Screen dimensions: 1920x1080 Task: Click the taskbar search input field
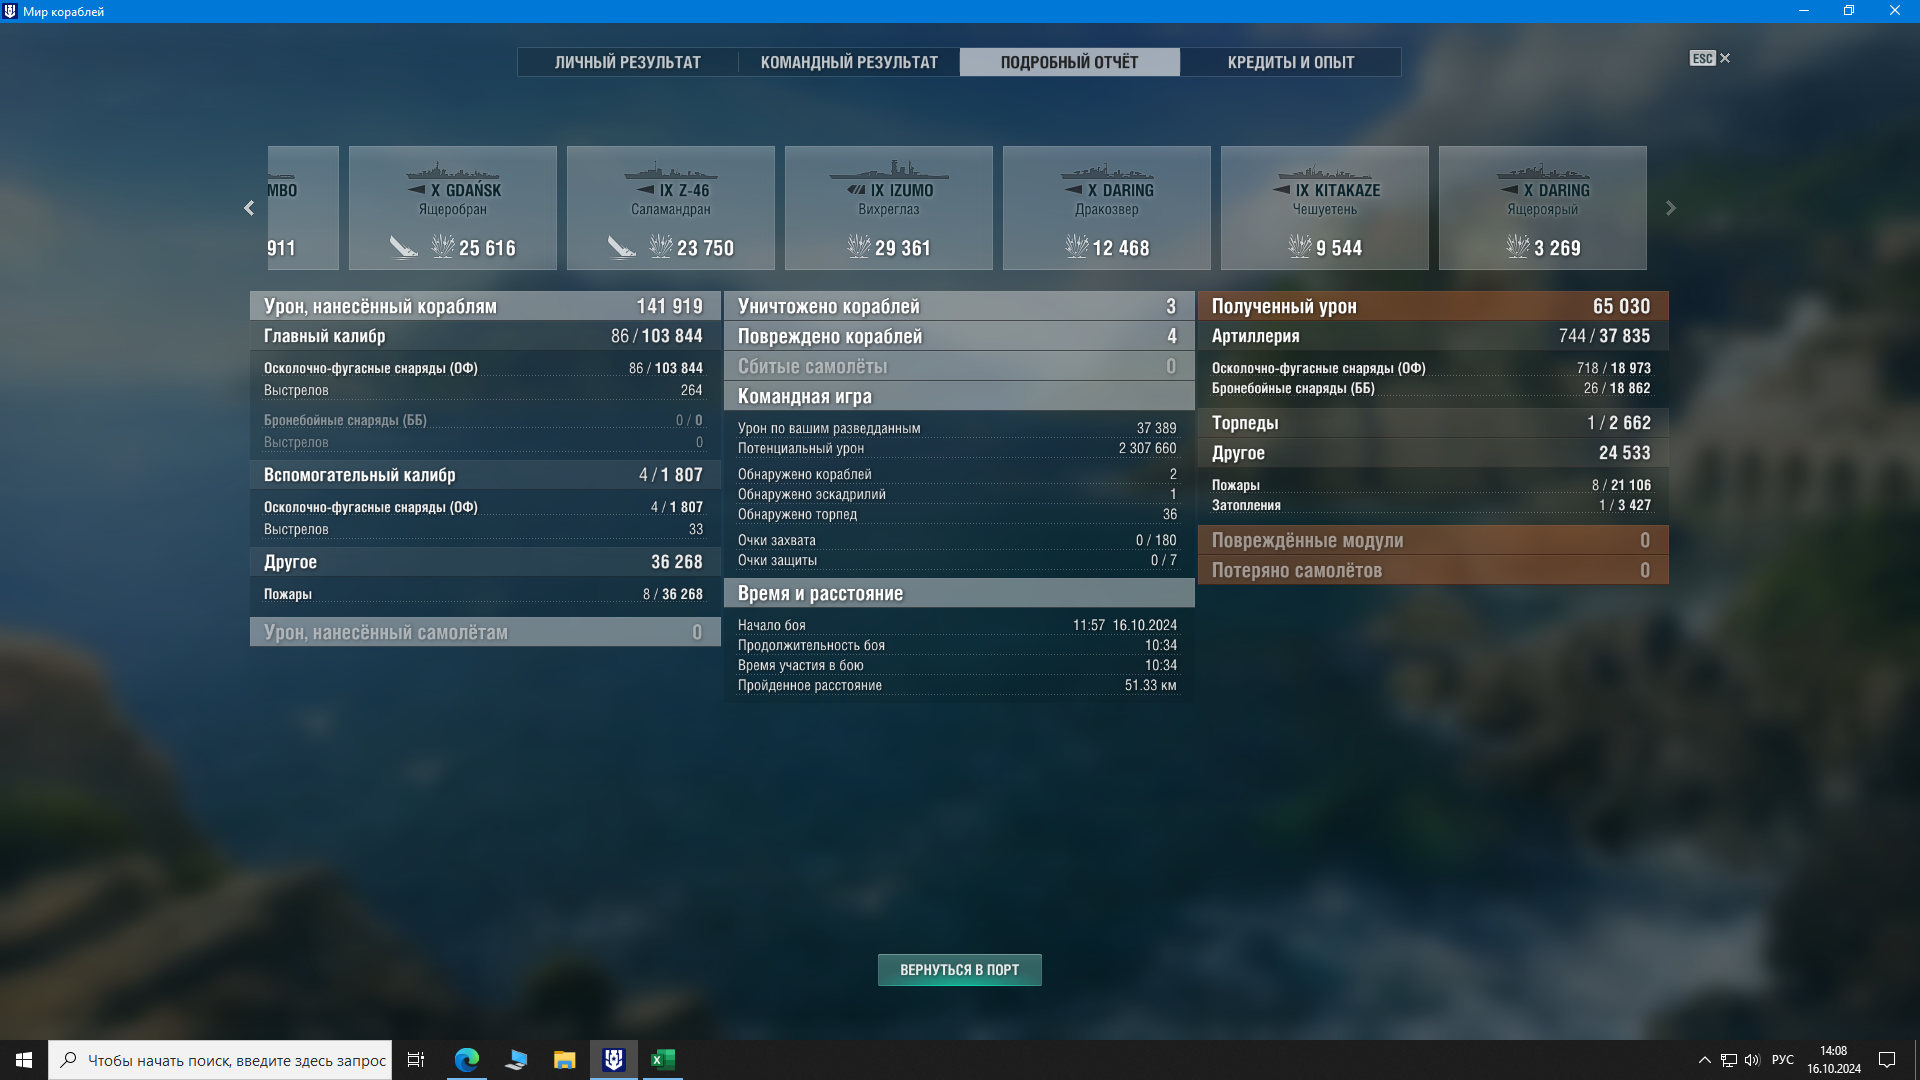point(236,1060)
